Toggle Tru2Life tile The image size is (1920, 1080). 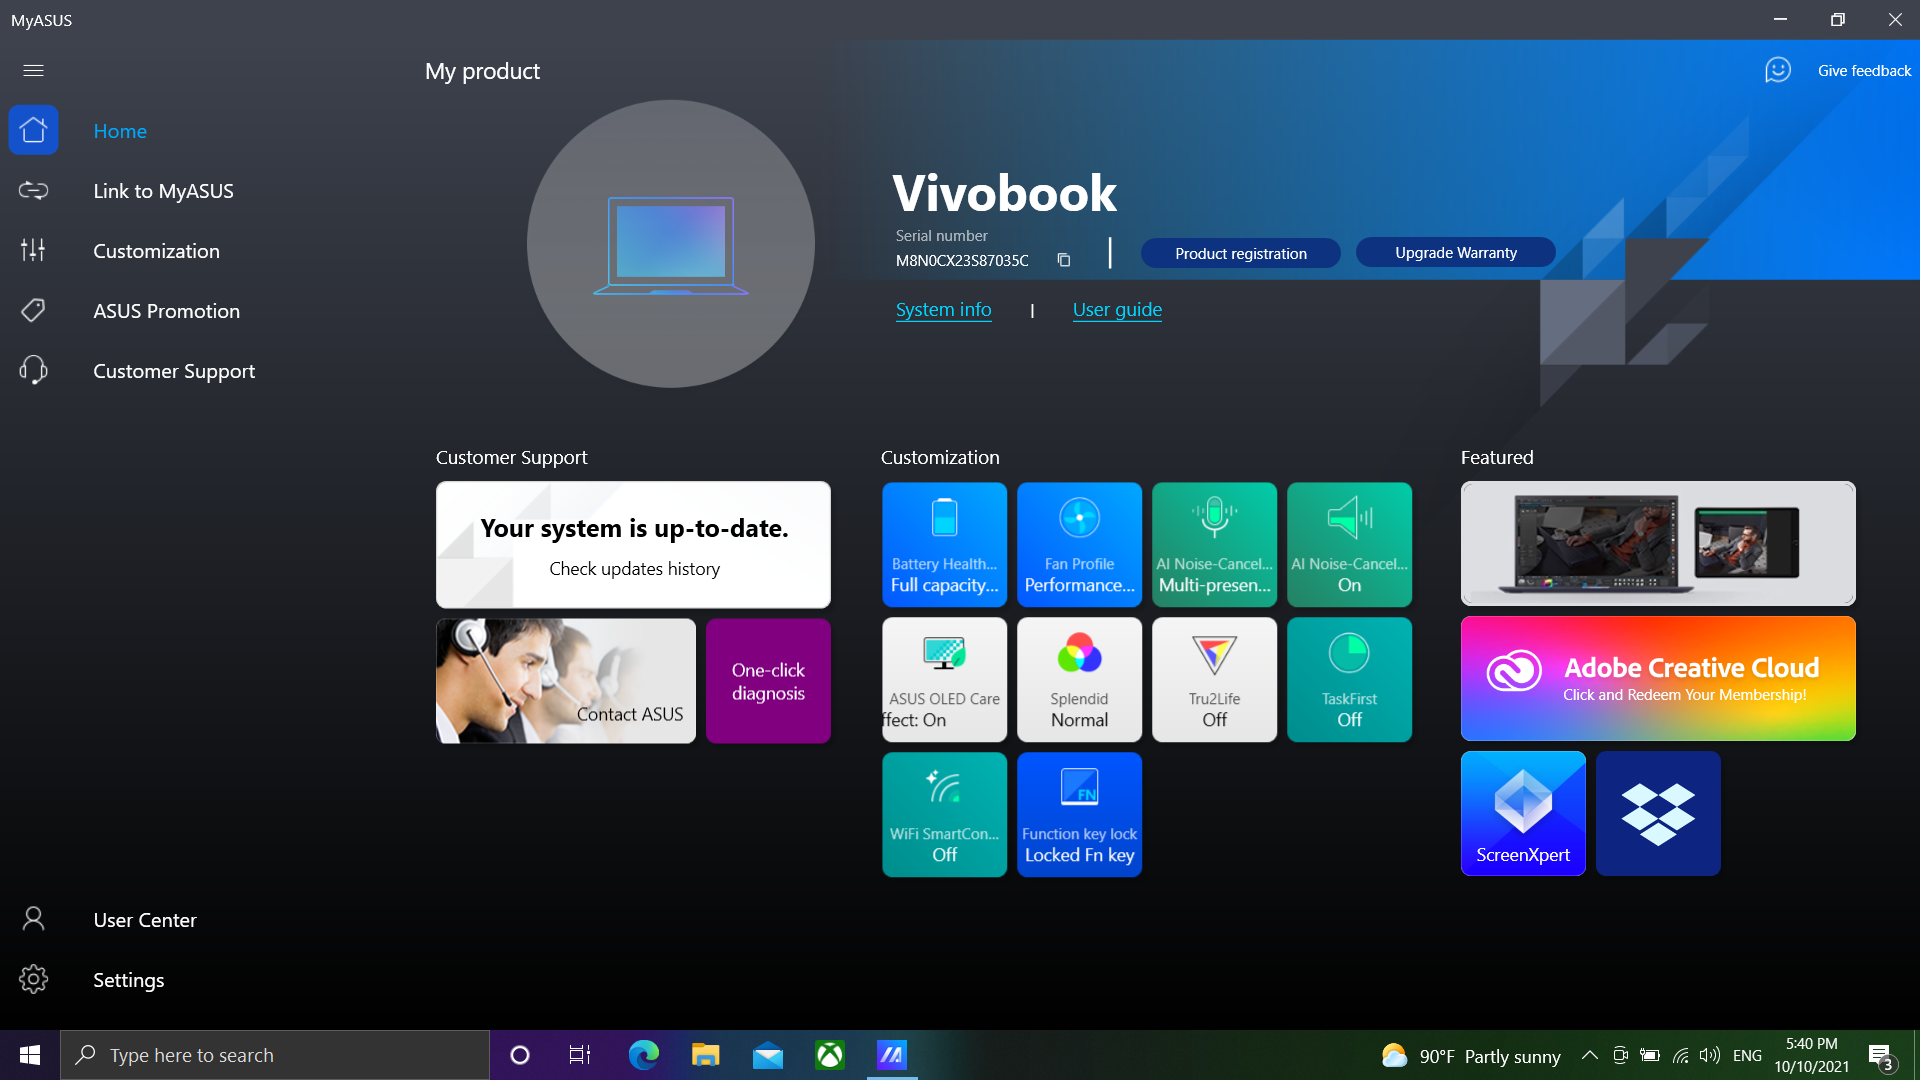[x=1214, y=680]
